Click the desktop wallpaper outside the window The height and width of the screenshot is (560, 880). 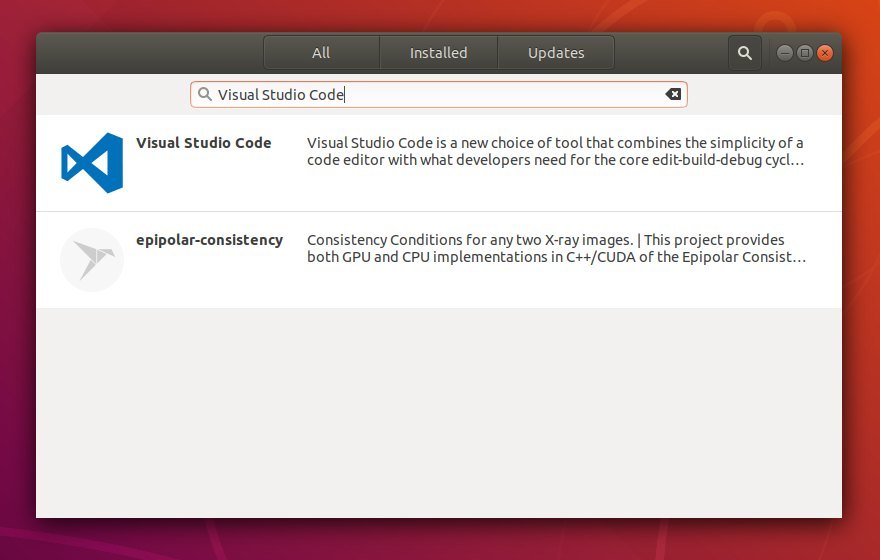click(860, 300)
